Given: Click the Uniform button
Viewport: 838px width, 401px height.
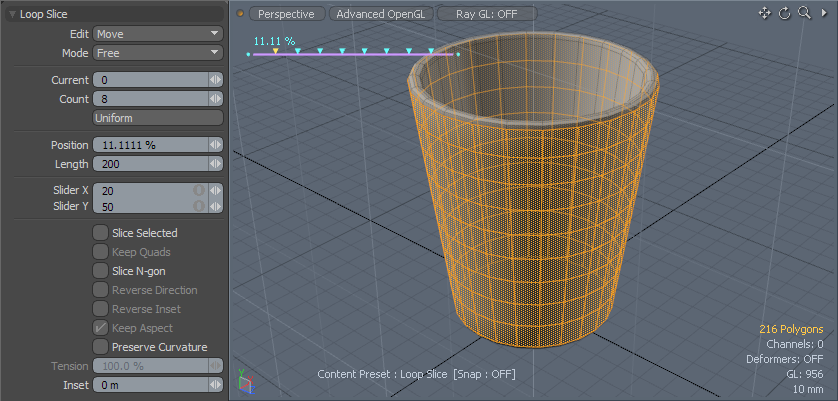Looking at the screenshot, I should [x=157, y=118].
